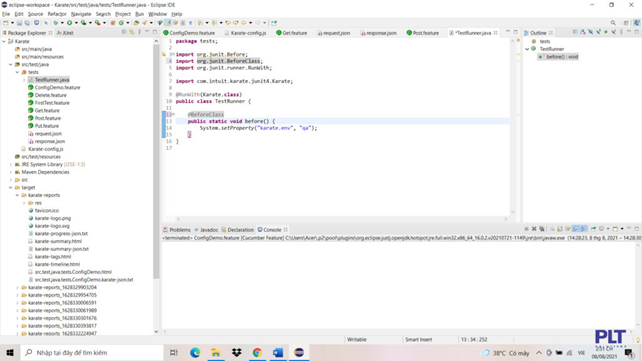Click the Open Type toolbar icon

[x=136, y=23]
